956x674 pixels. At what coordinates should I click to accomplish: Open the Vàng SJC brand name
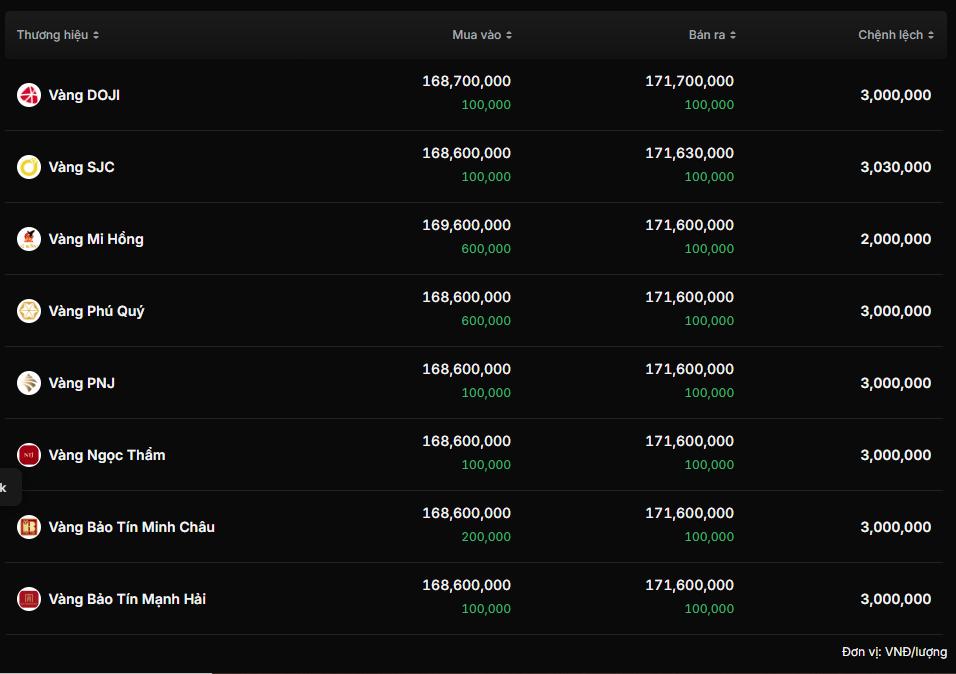(81, 167)
